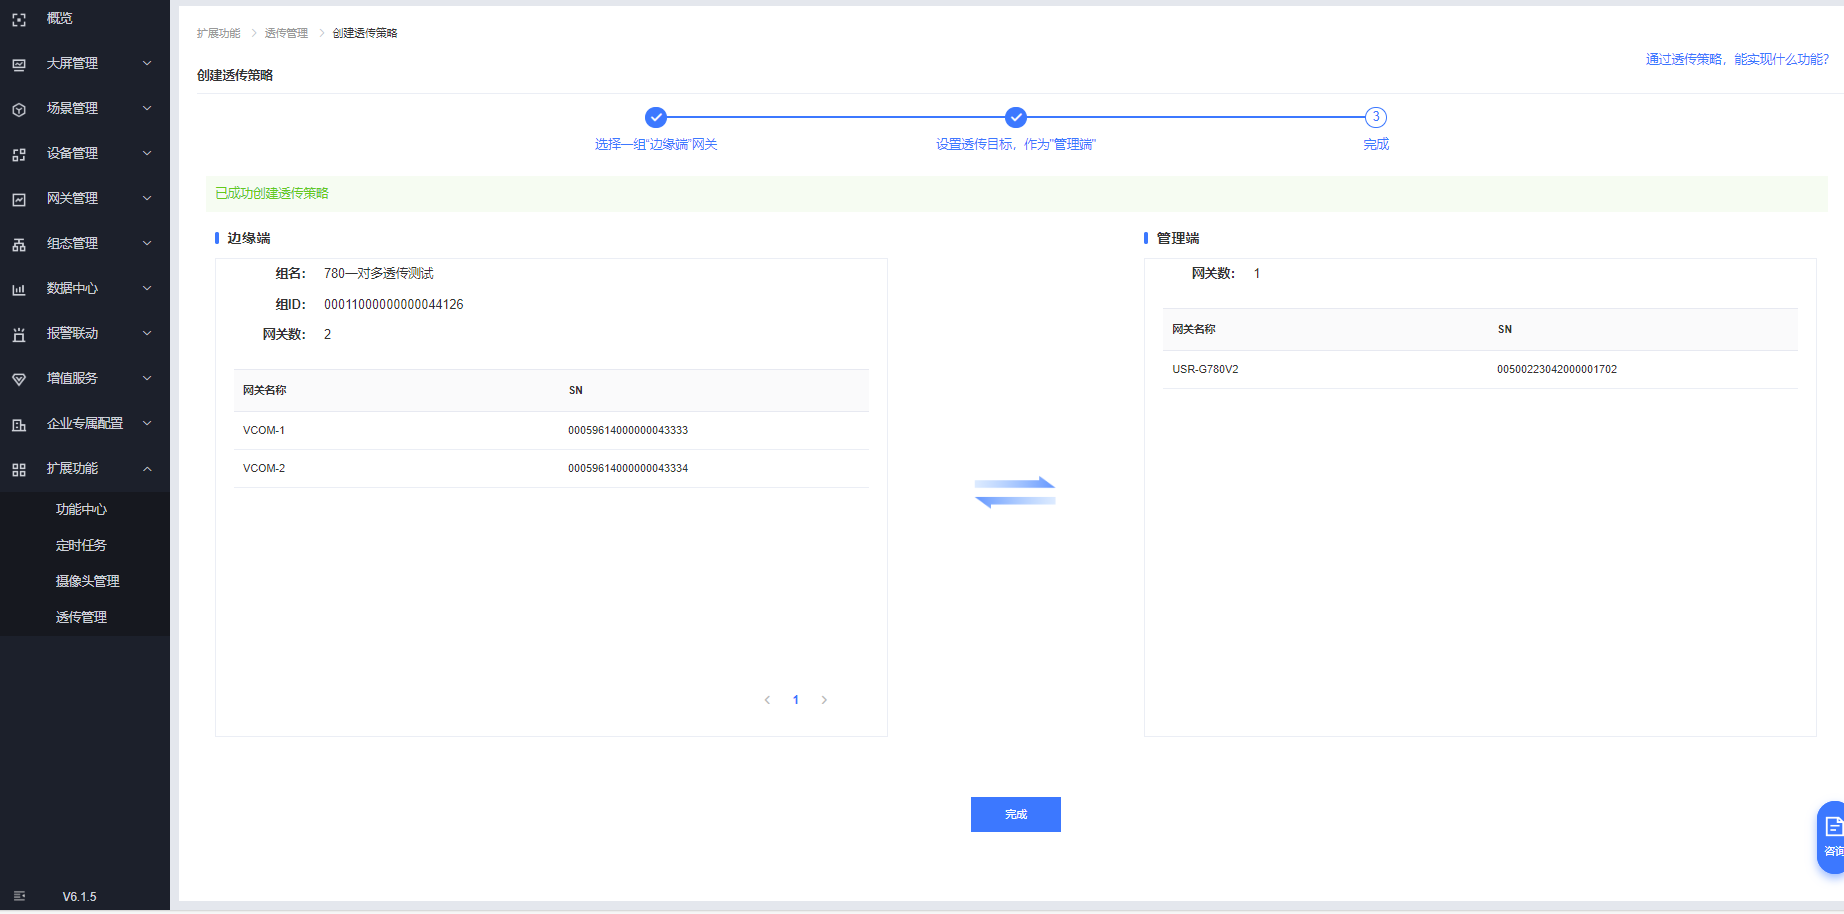Select 摄像头管理 in sidebar
Viewport: 1844px width, 914px height.
tap(87, 581)
